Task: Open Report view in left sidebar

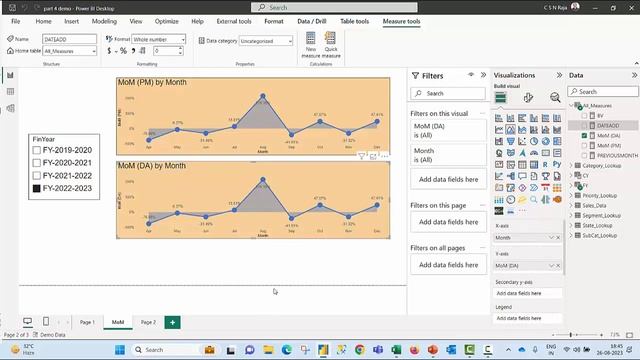Action: pos(10,75)
